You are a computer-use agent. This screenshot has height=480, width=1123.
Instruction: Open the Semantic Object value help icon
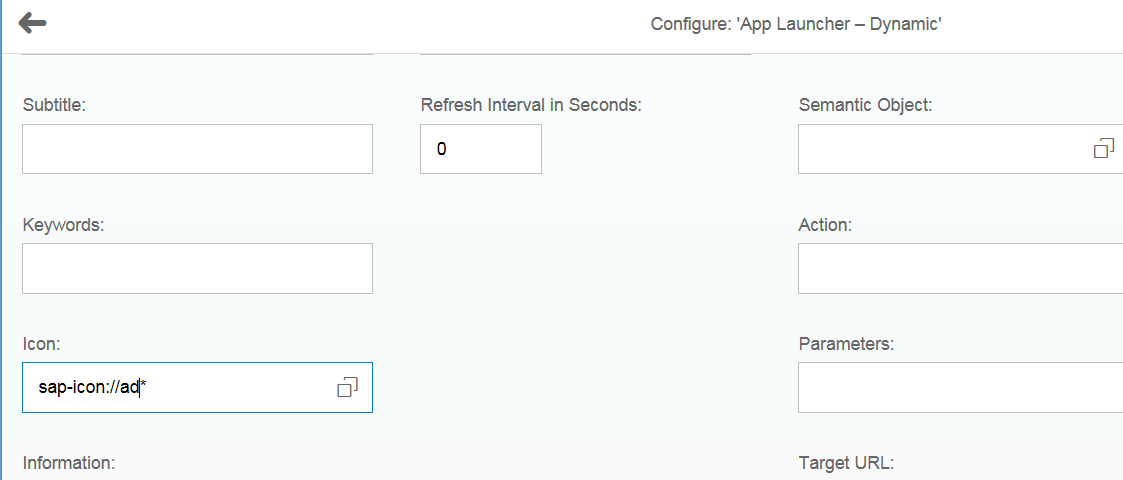(x=1104, y=148)
